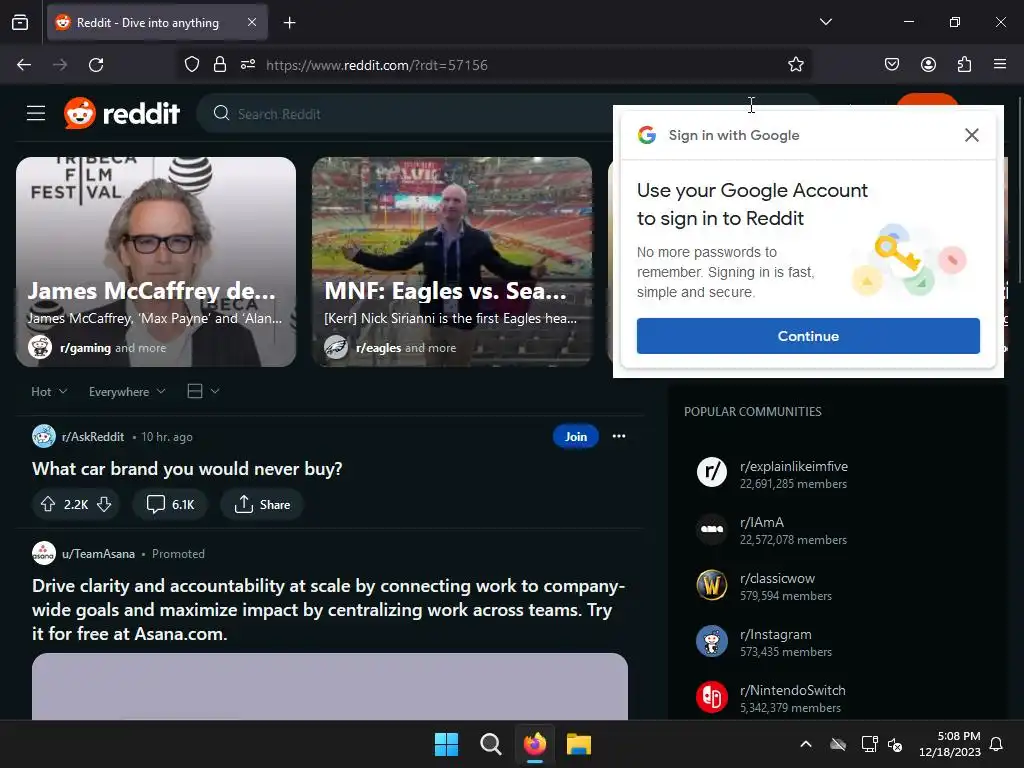Join the r/AskReddit community
The height and width of the screenshot is (768, 1024).
tap(575, 436)
